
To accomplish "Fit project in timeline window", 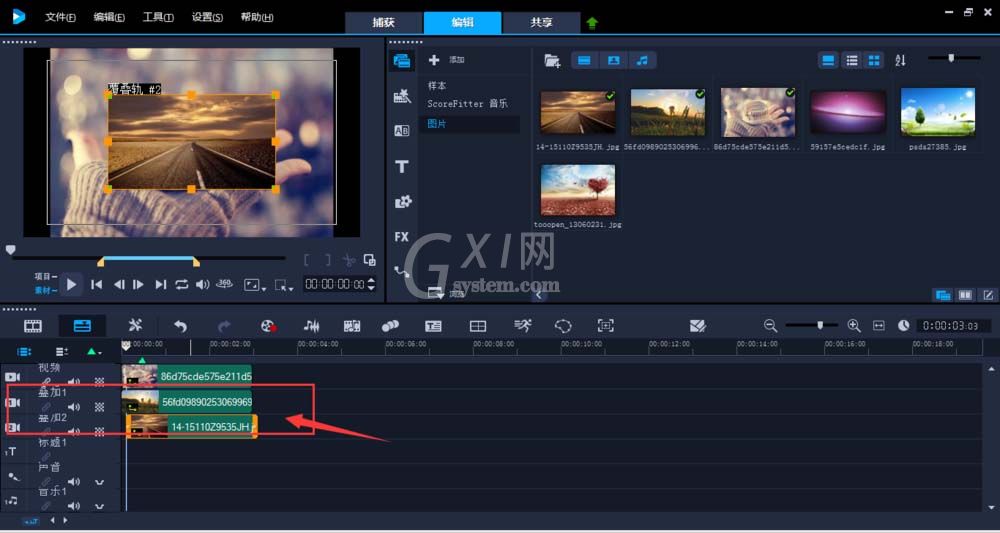I will (x=879, y=326).
